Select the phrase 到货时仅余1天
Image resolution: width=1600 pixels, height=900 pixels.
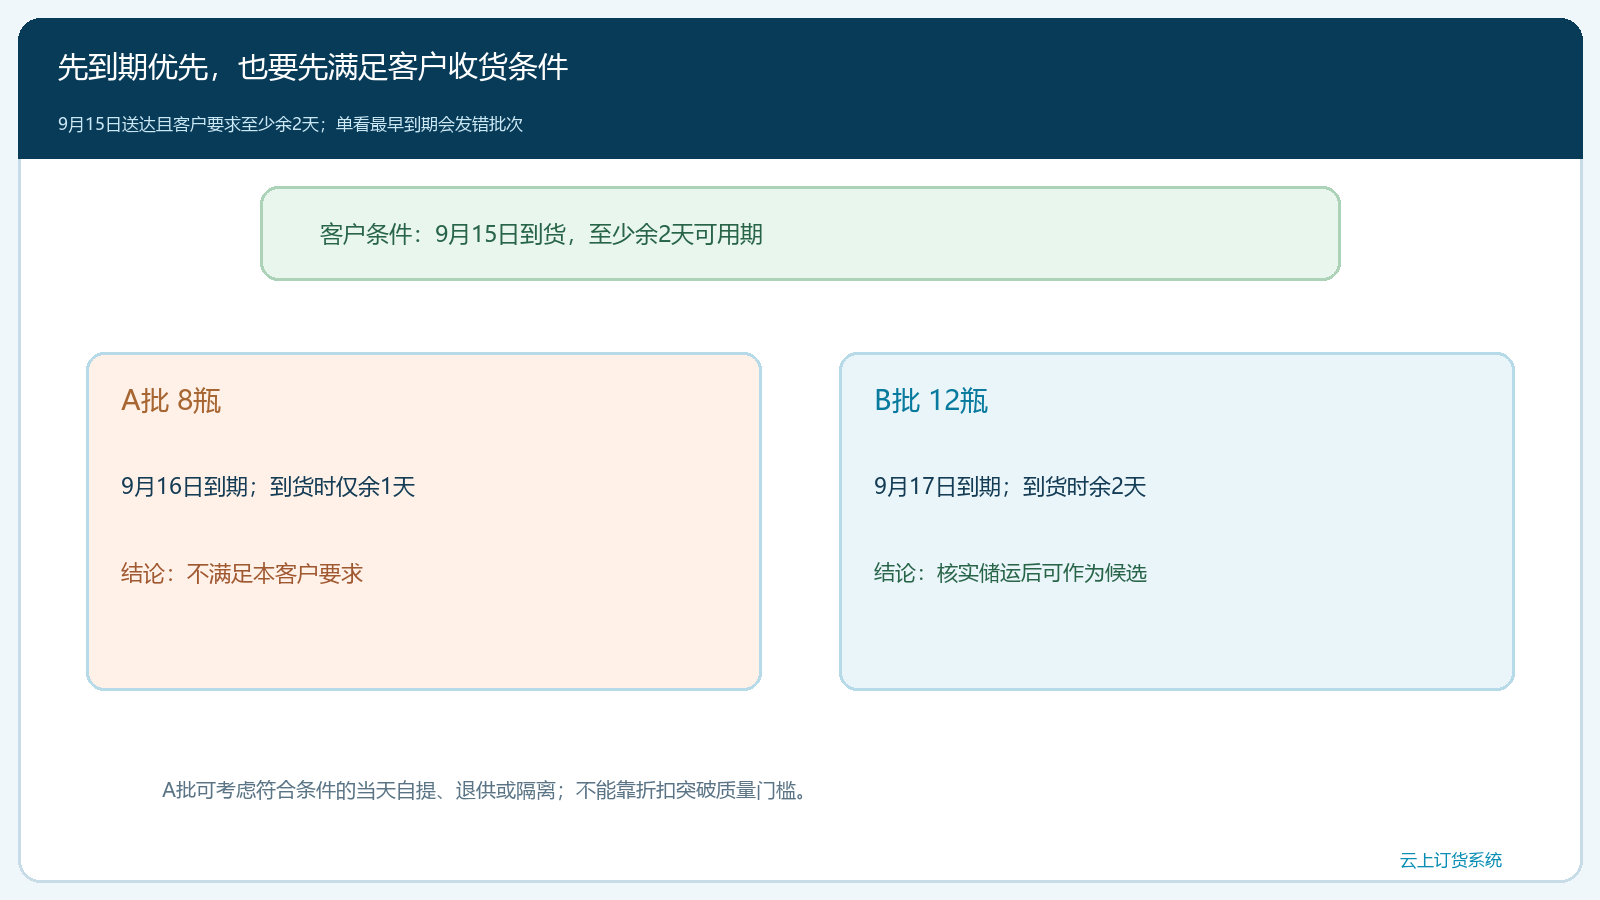pos(343,486)
